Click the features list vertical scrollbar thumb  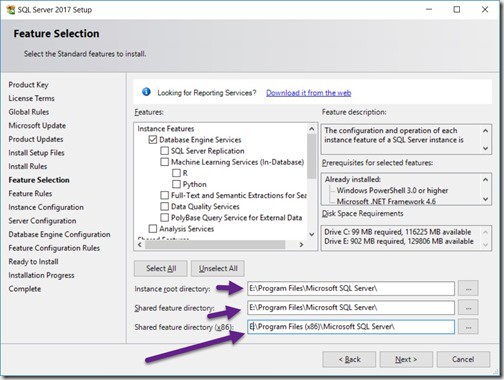coord(312,156)
